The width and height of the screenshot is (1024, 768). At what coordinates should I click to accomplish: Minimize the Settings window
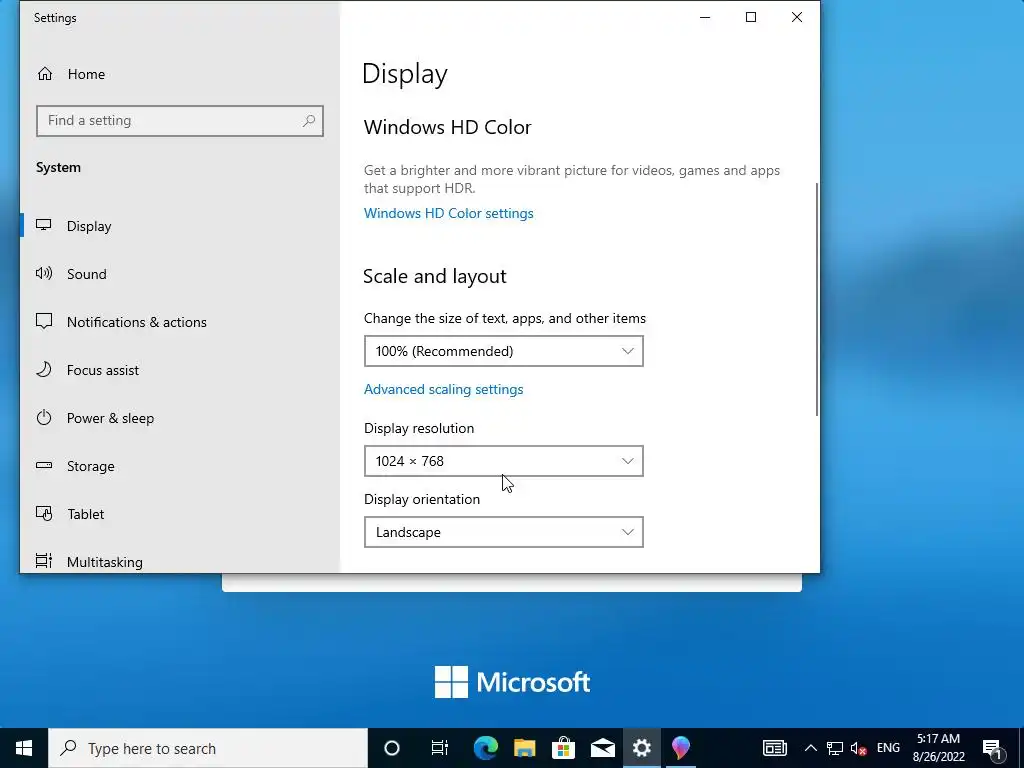(x=705, y=18)
